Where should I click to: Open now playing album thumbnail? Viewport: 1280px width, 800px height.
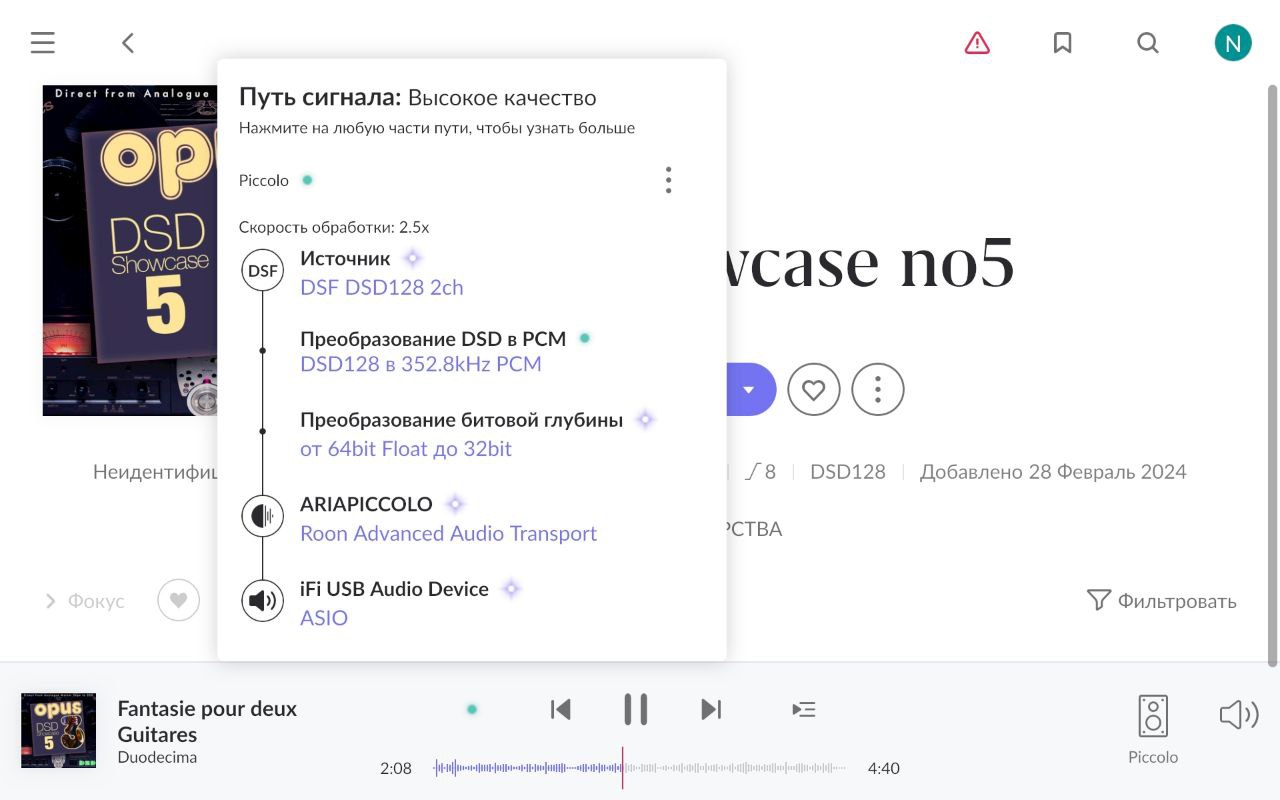point(59,730)
